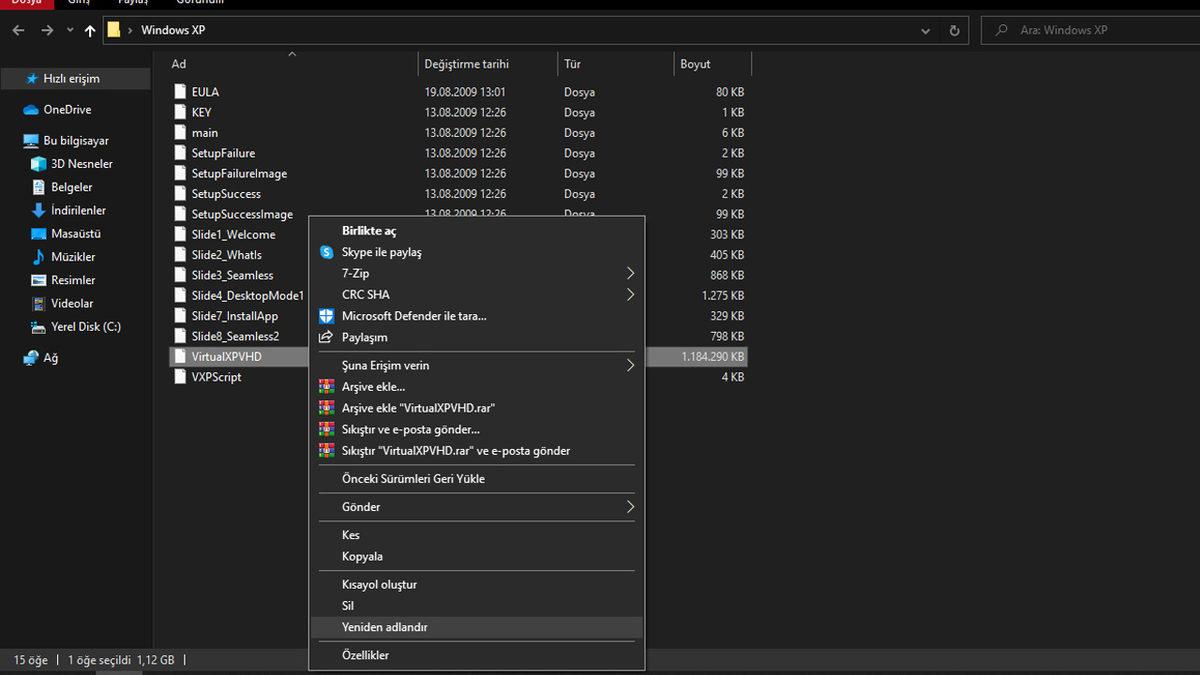Click the WinRAR icon next to 'Arşive ekle...'
The height and width of the screenshot is (675, 1200).
click(326, 386)
